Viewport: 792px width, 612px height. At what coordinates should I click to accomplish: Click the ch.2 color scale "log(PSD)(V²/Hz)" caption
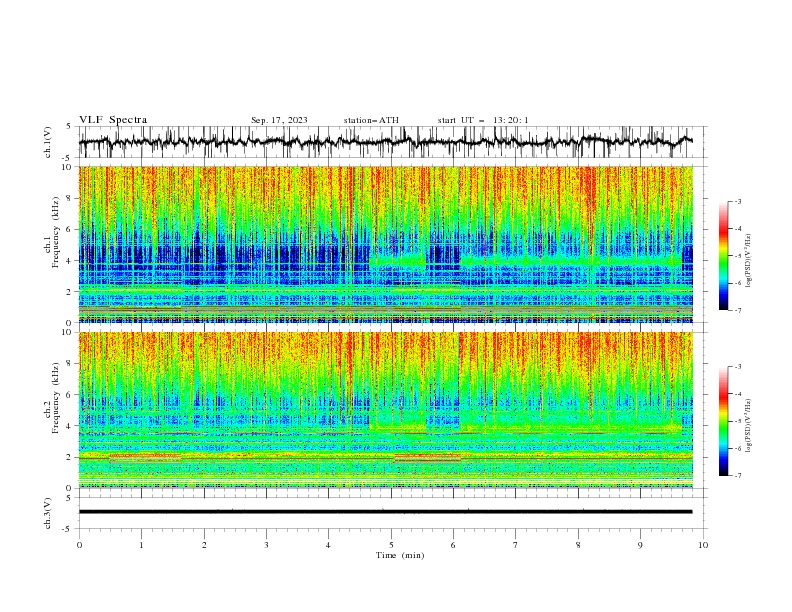coord(748,425)
